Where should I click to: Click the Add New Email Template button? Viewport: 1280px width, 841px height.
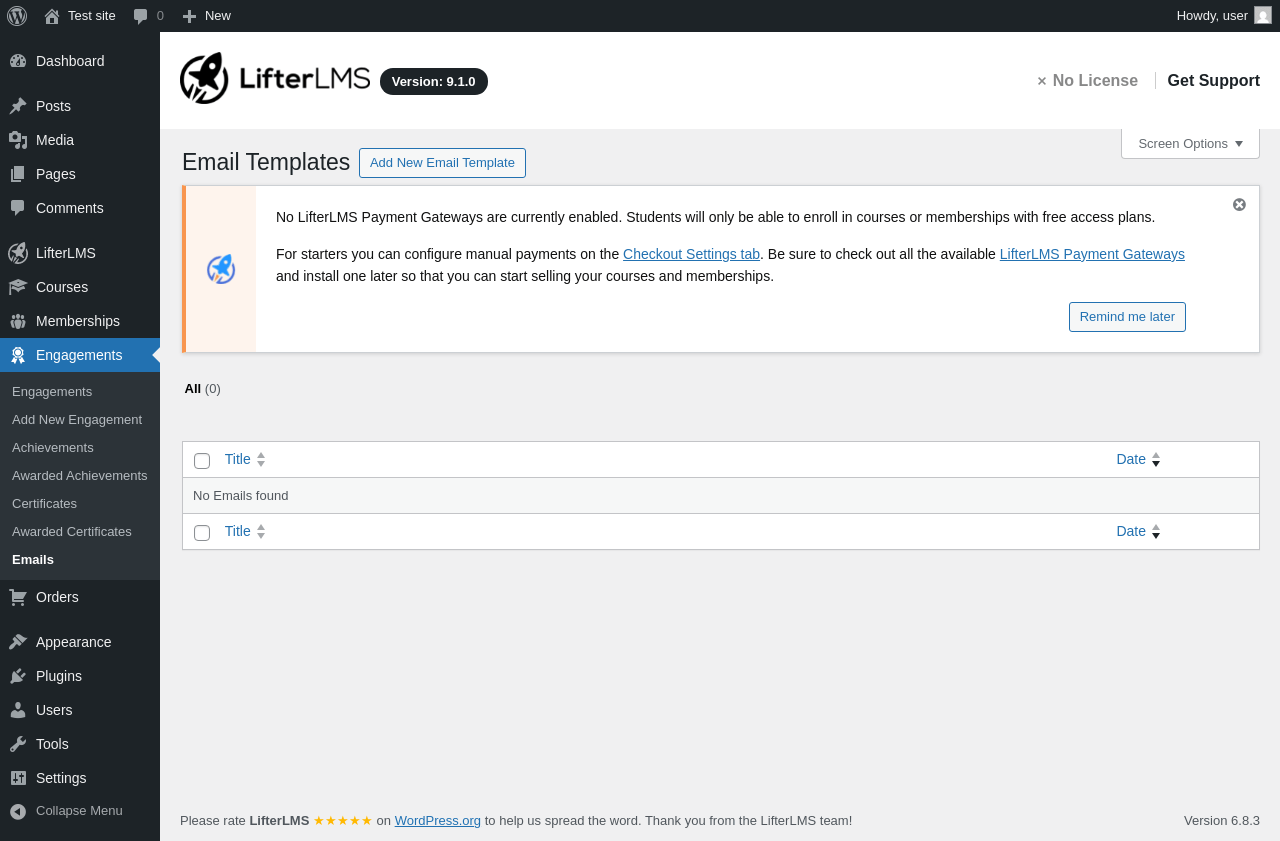point(442,163)
